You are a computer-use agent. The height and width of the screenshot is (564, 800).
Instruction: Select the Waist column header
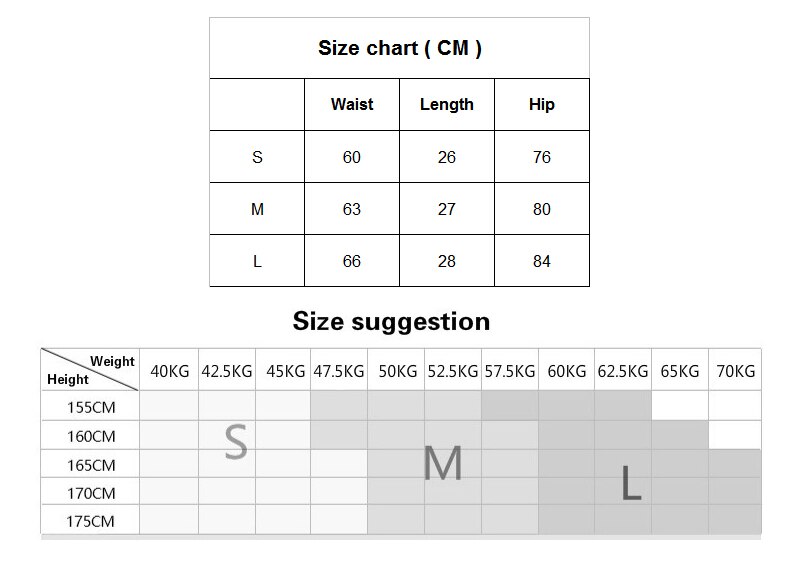coord(352,104)
